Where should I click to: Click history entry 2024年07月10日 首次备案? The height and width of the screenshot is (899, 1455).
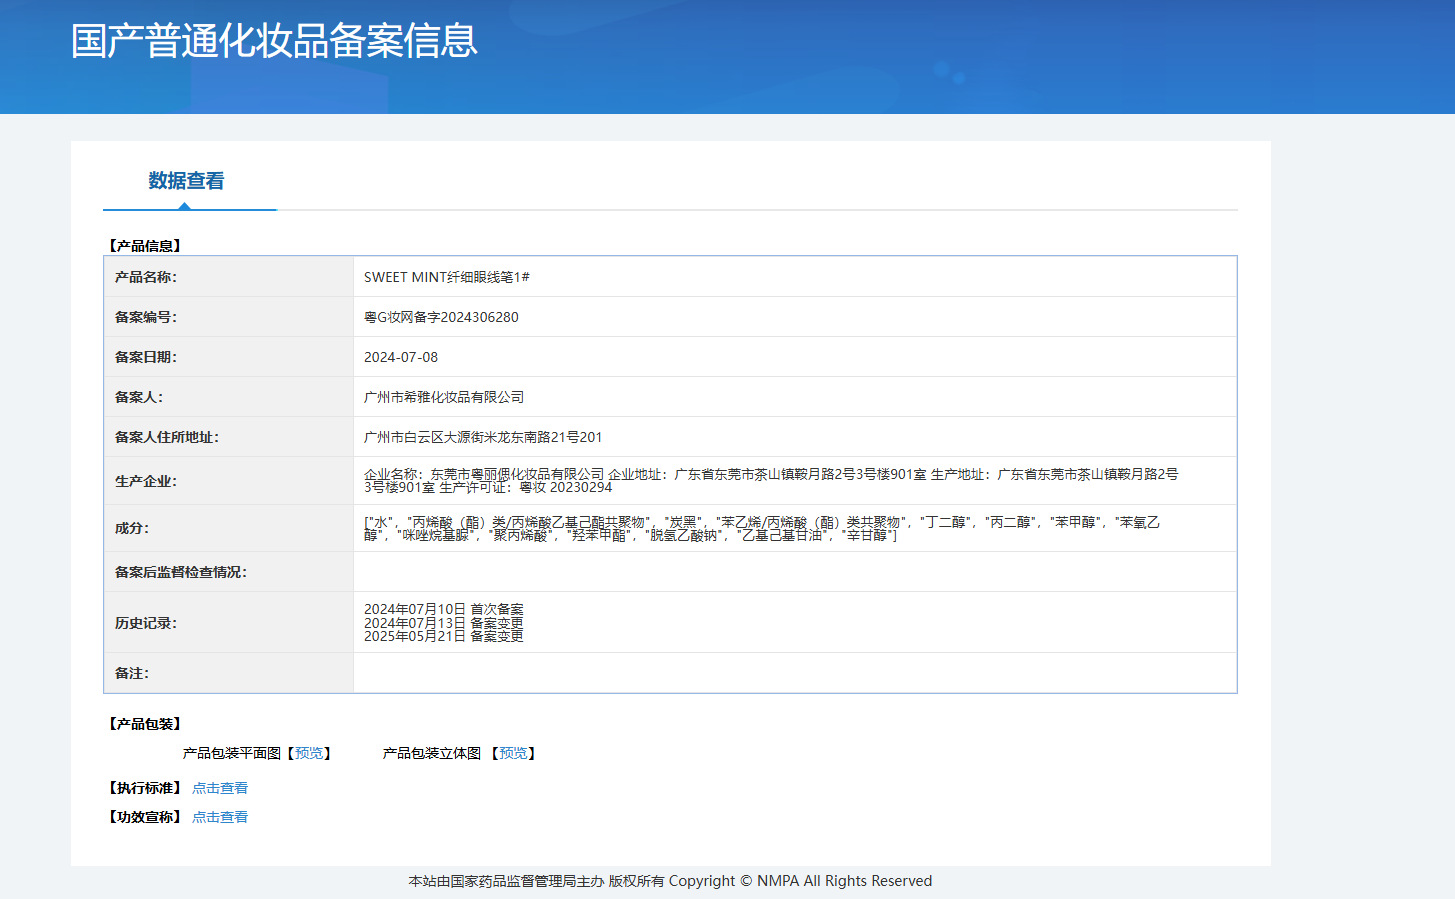444,609
